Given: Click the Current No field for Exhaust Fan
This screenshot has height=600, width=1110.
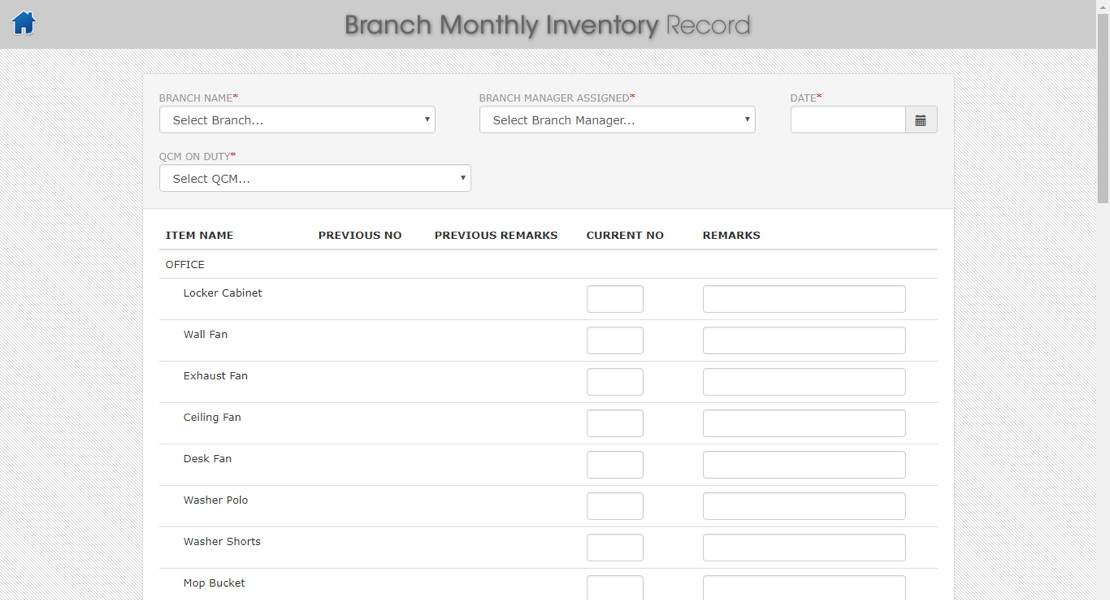Looking at the screenshot, I should click(x=614, y=381).
